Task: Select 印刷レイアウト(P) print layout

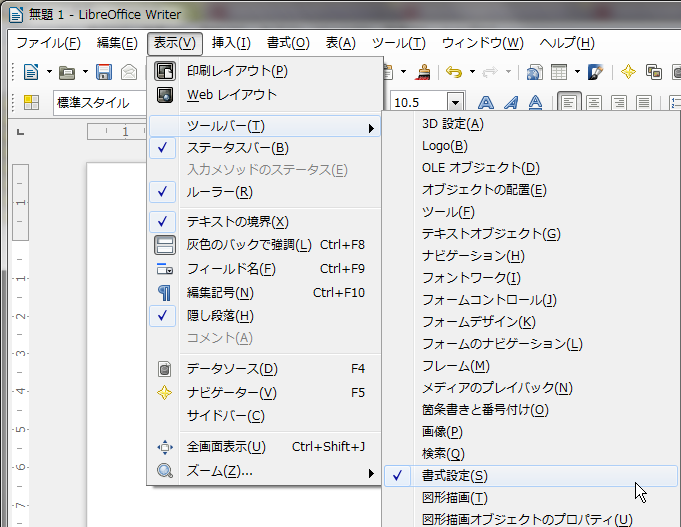Action: tap(265, 71)
